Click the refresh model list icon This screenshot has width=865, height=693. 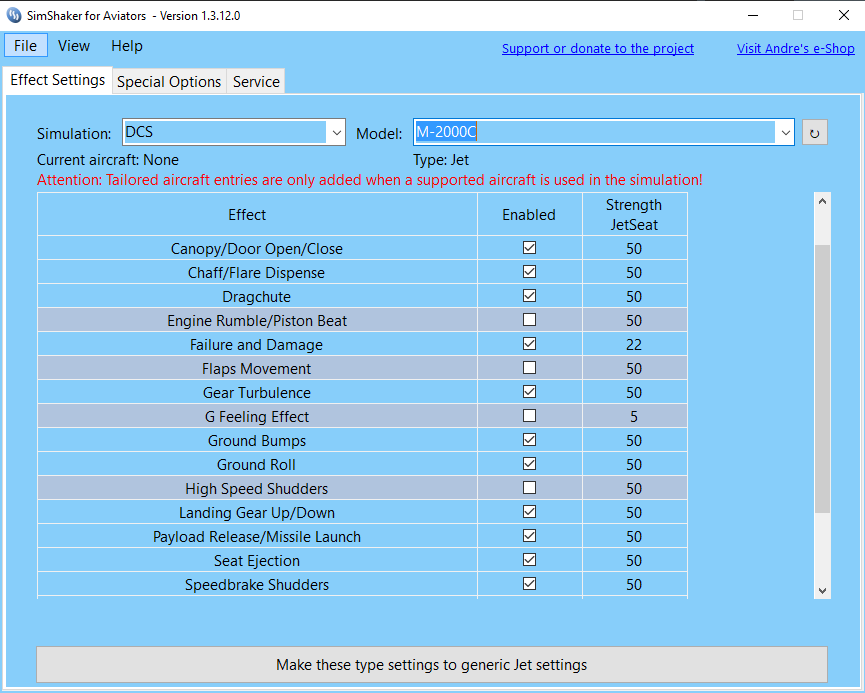(814, 132)
